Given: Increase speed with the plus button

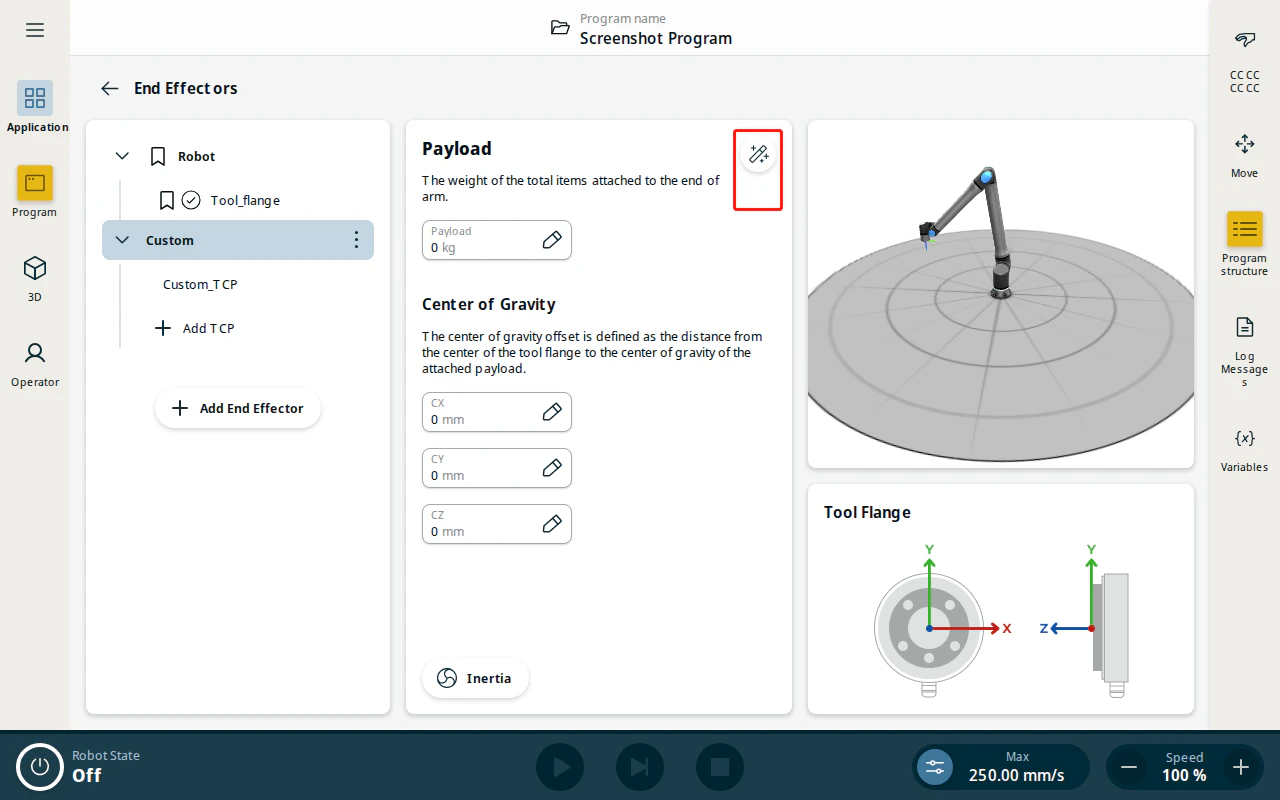Looking at the screenshot, I should pos(1241,767).
